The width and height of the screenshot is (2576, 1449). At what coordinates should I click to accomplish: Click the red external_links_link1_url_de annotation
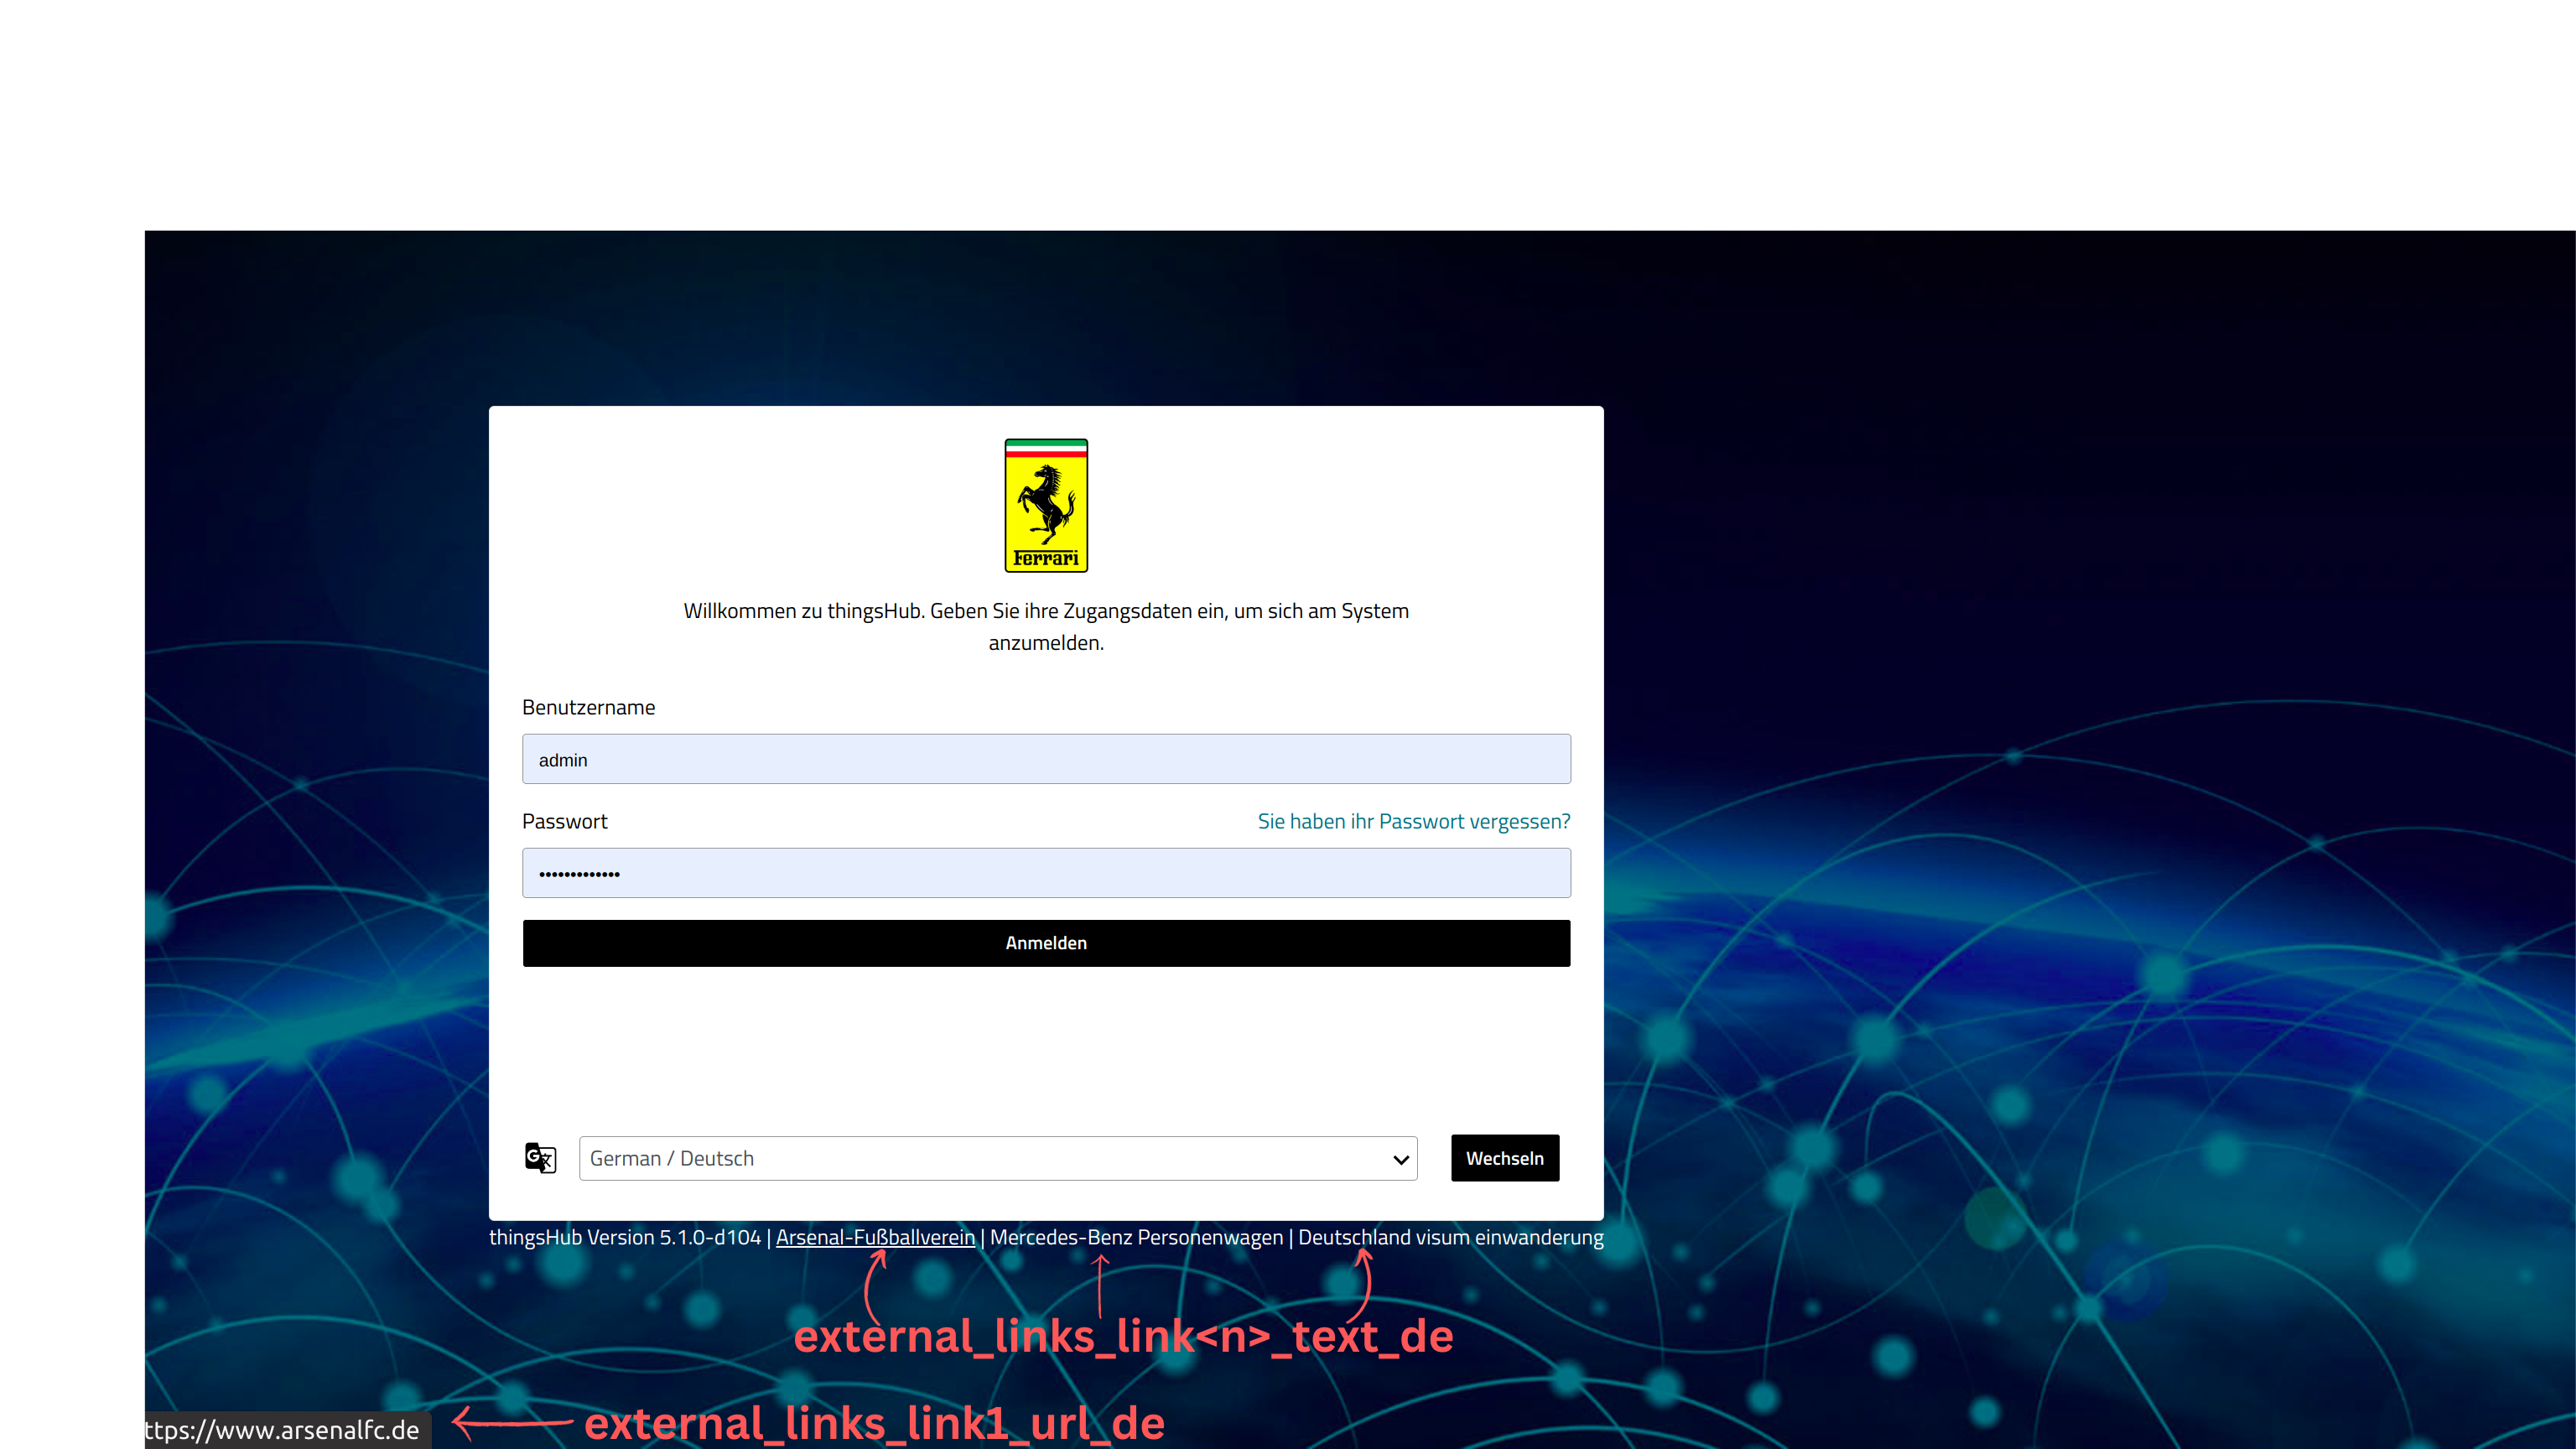pyautogui.click(x=874, y=1423)
